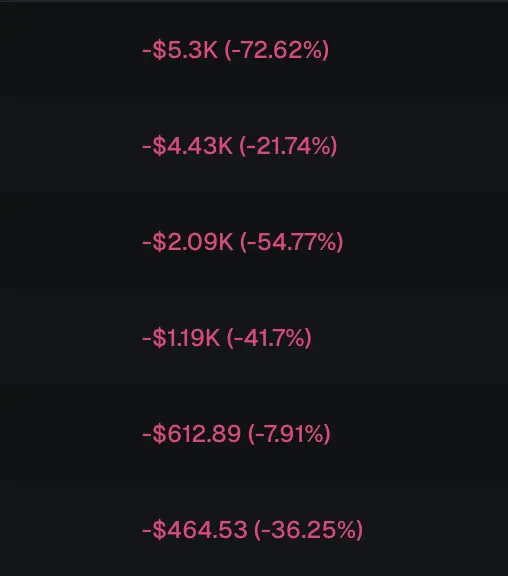
Task: Click the -$464.53 loss amount
Action: coord(195,529)
